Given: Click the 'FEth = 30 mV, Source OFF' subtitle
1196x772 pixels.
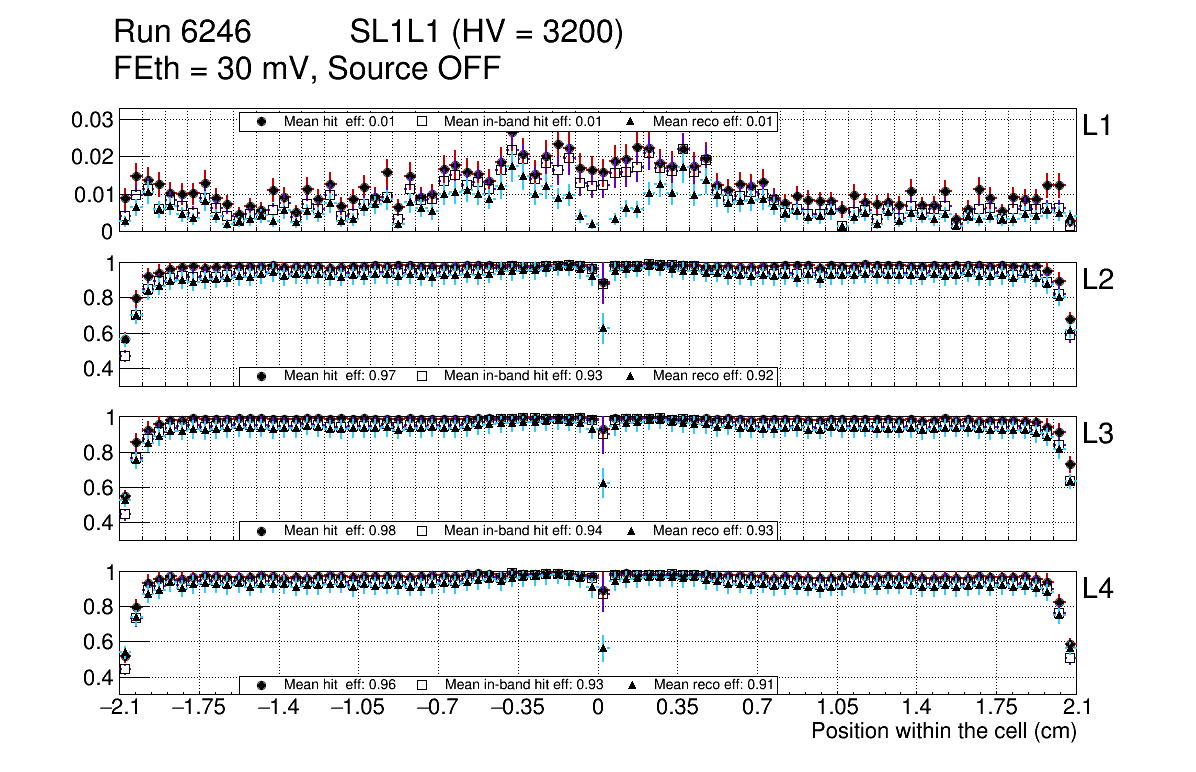Looking at the screenshot, I should pyautogui.click(x=307, y=69).
